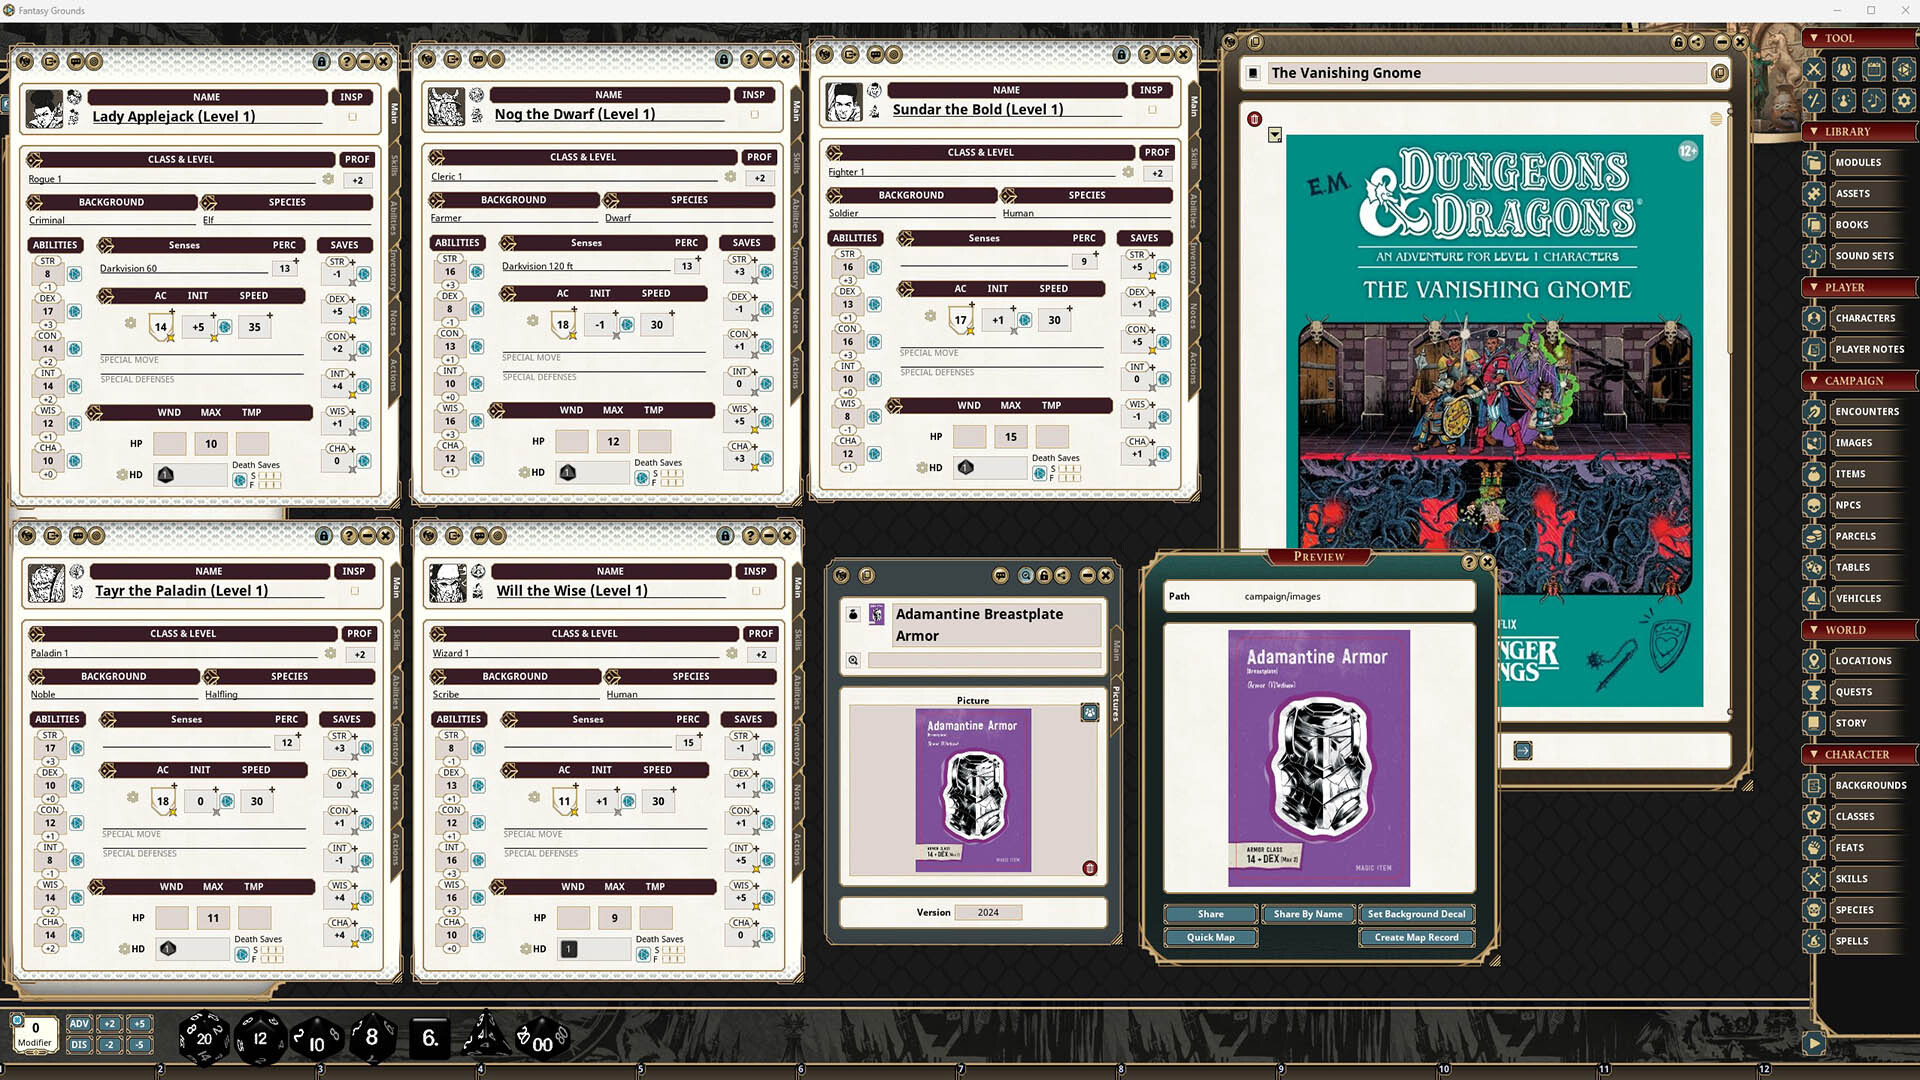Roll the d20 die
This screenshot has width=1920, height=1080.
tap(202, 1038)
